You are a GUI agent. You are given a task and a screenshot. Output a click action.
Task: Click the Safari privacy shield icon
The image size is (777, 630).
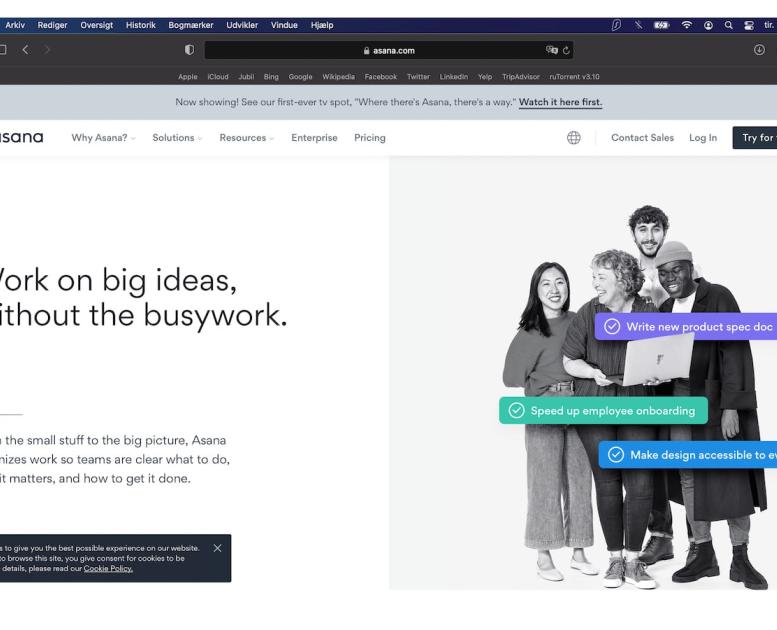190,50
